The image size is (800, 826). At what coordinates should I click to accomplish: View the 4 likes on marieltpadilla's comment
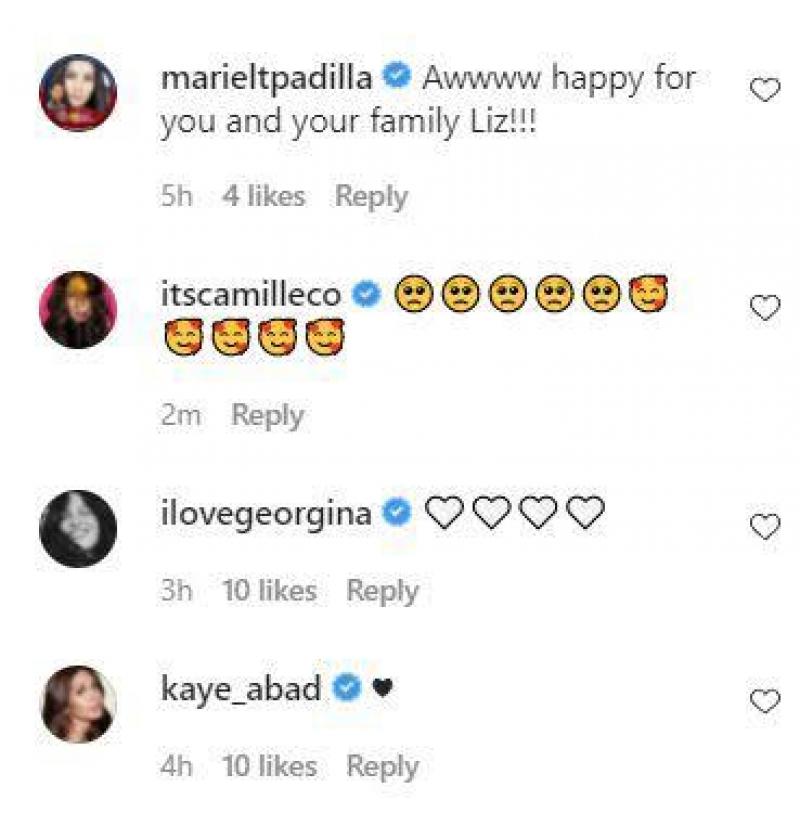tap(264, 197)
